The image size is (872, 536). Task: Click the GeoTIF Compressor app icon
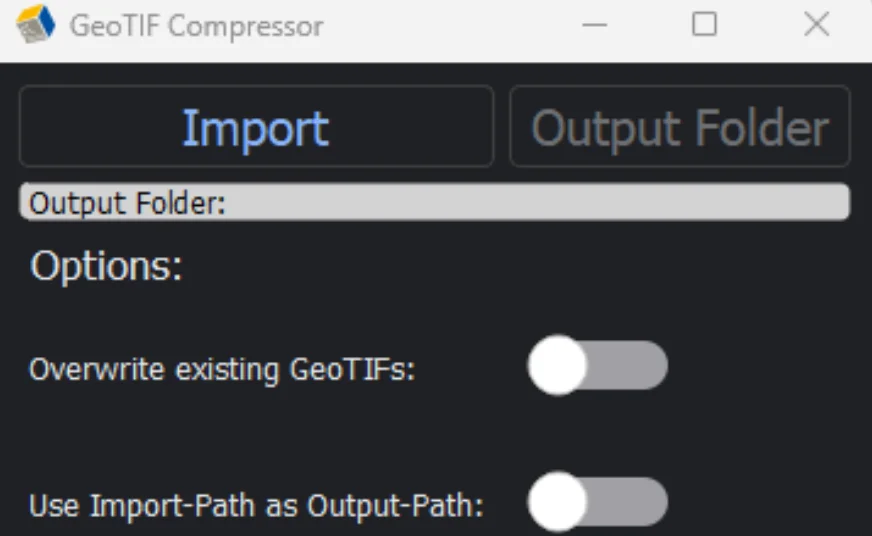click(x=36, y=25)
